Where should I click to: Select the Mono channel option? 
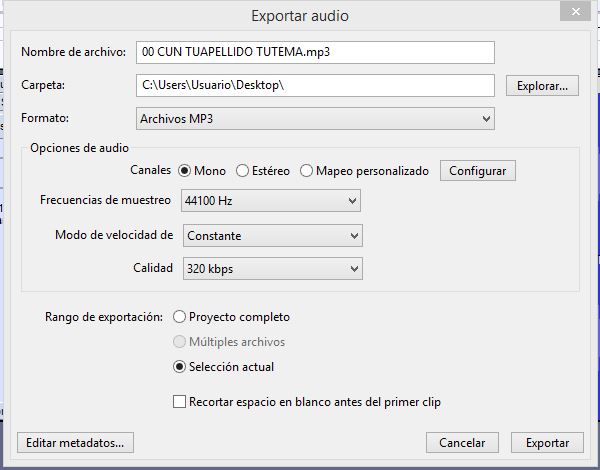coord(184,171)
